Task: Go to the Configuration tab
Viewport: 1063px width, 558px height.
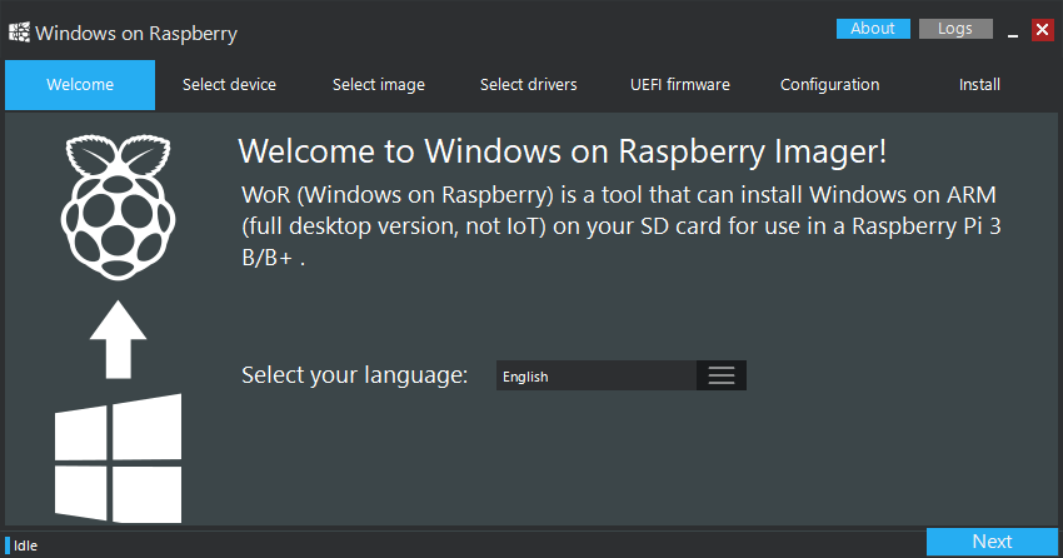Action: (x=830, y=85)
